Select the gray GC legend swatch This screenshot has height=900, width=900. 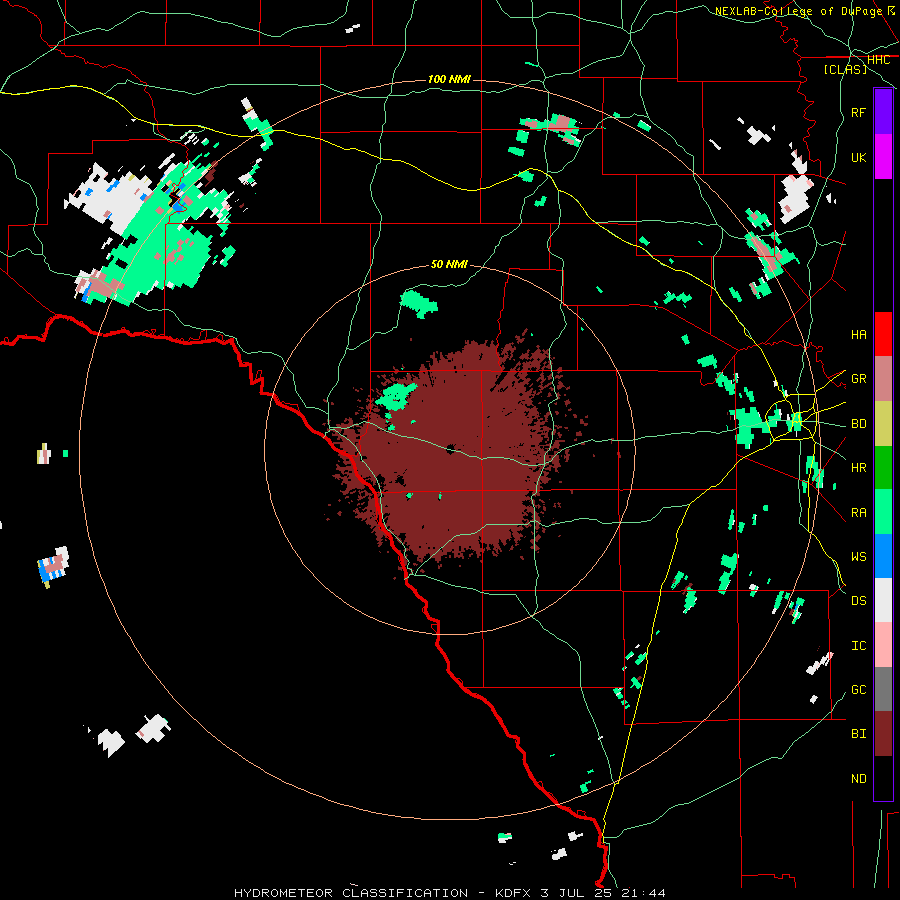tap(883, 689)
